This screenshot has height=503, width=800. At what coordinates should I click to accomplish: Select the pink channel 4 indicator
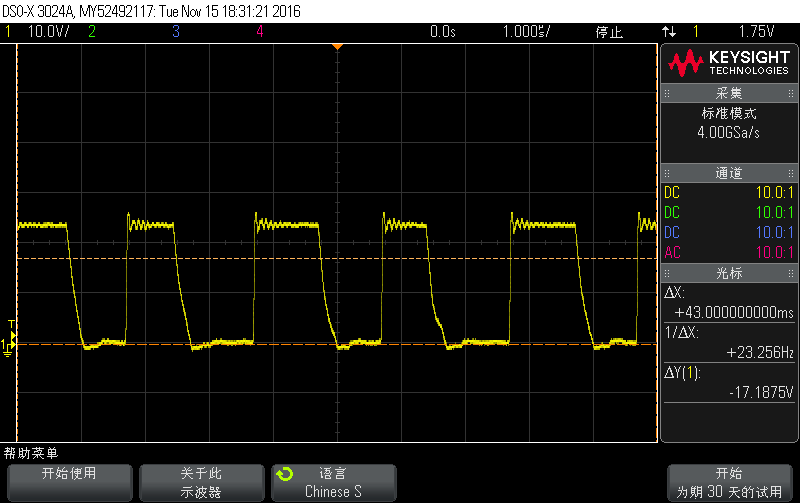[x=260, y=32]
